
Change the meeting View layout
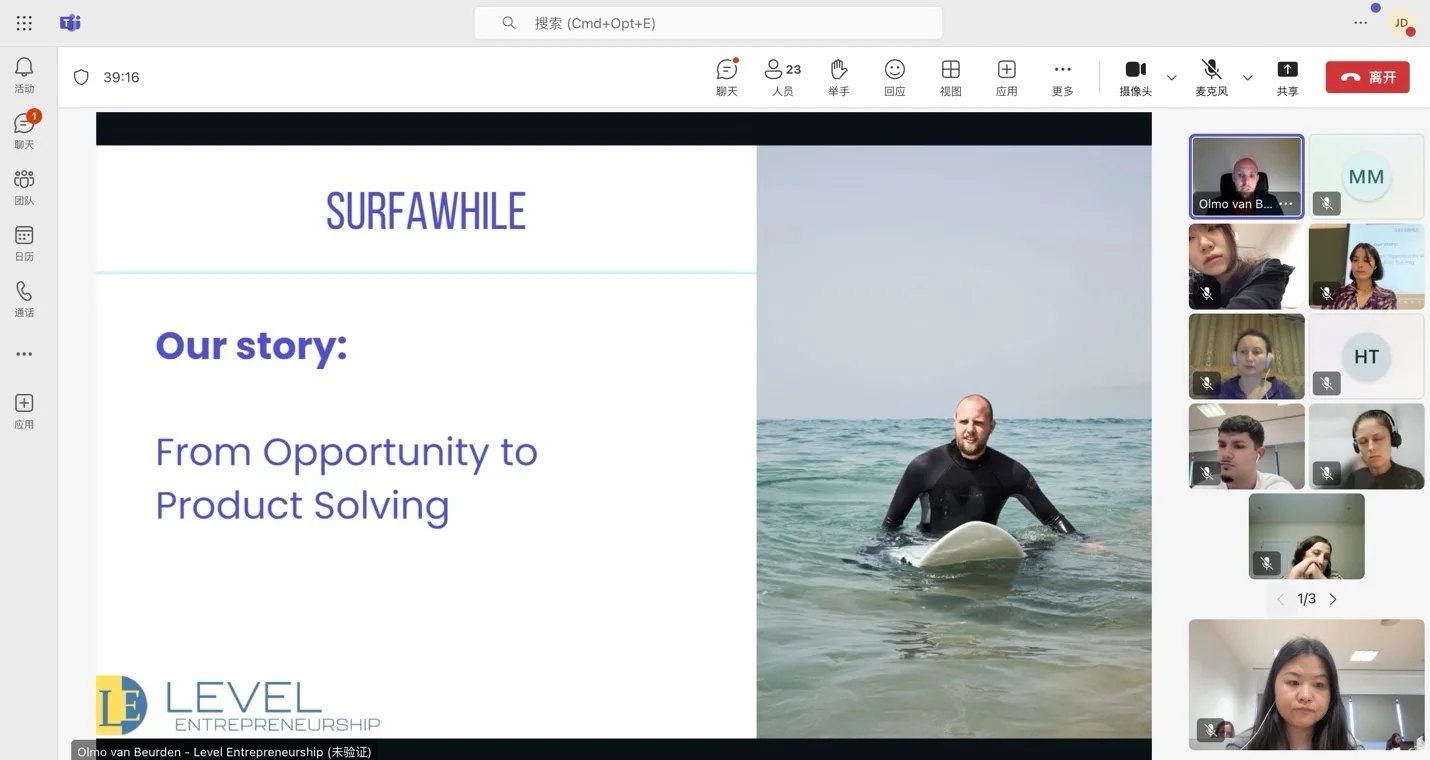tap(951, 77)
